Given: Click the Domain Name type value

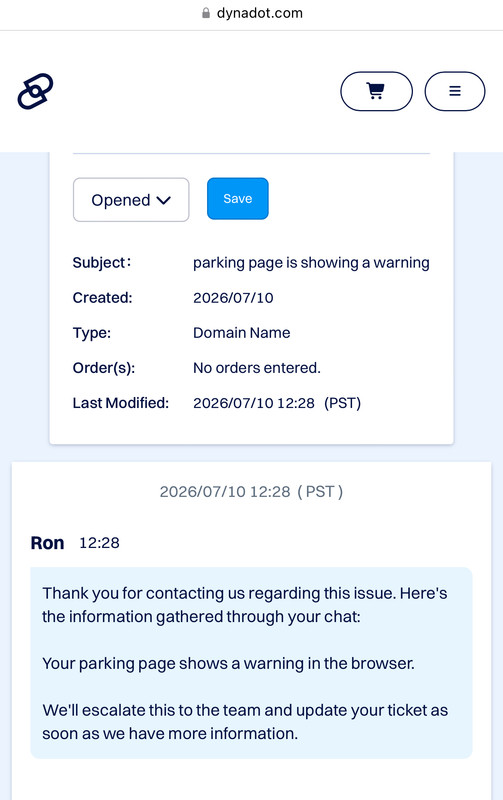Looking at the screenshot, I should pos(241,333).
